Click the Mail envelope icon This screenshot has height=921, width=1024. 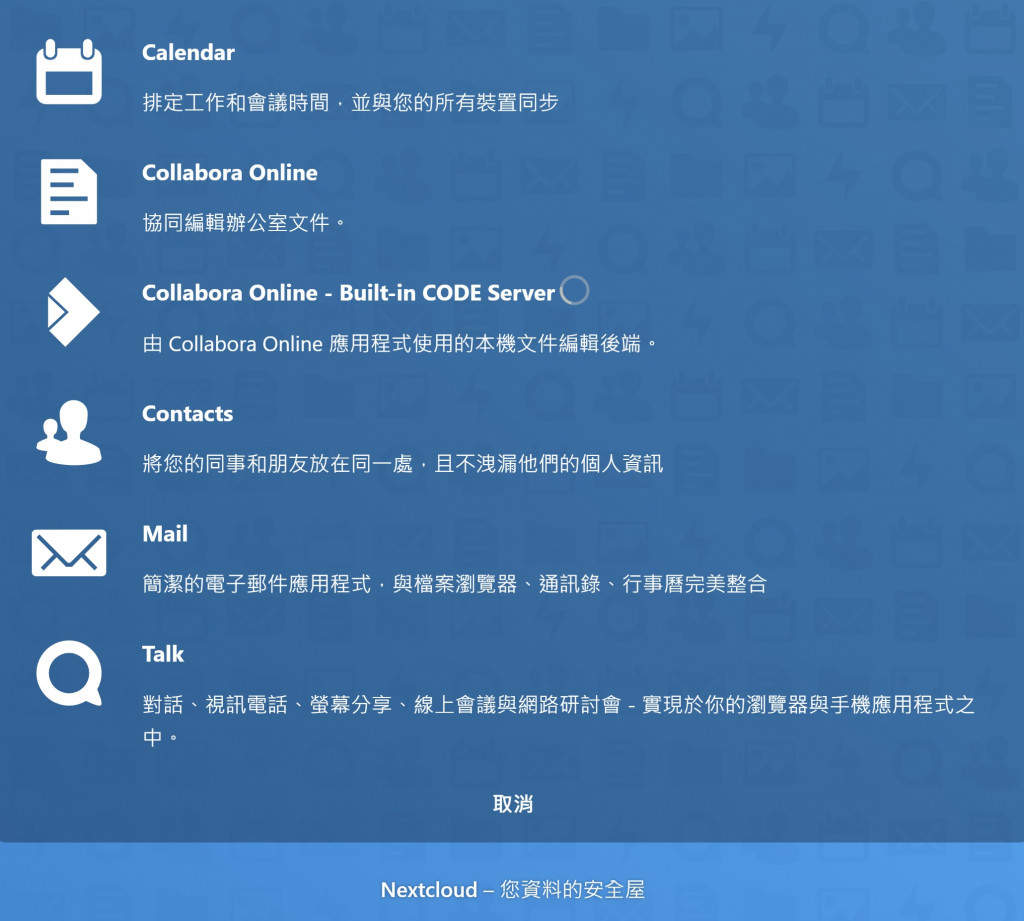pos(69,553)
